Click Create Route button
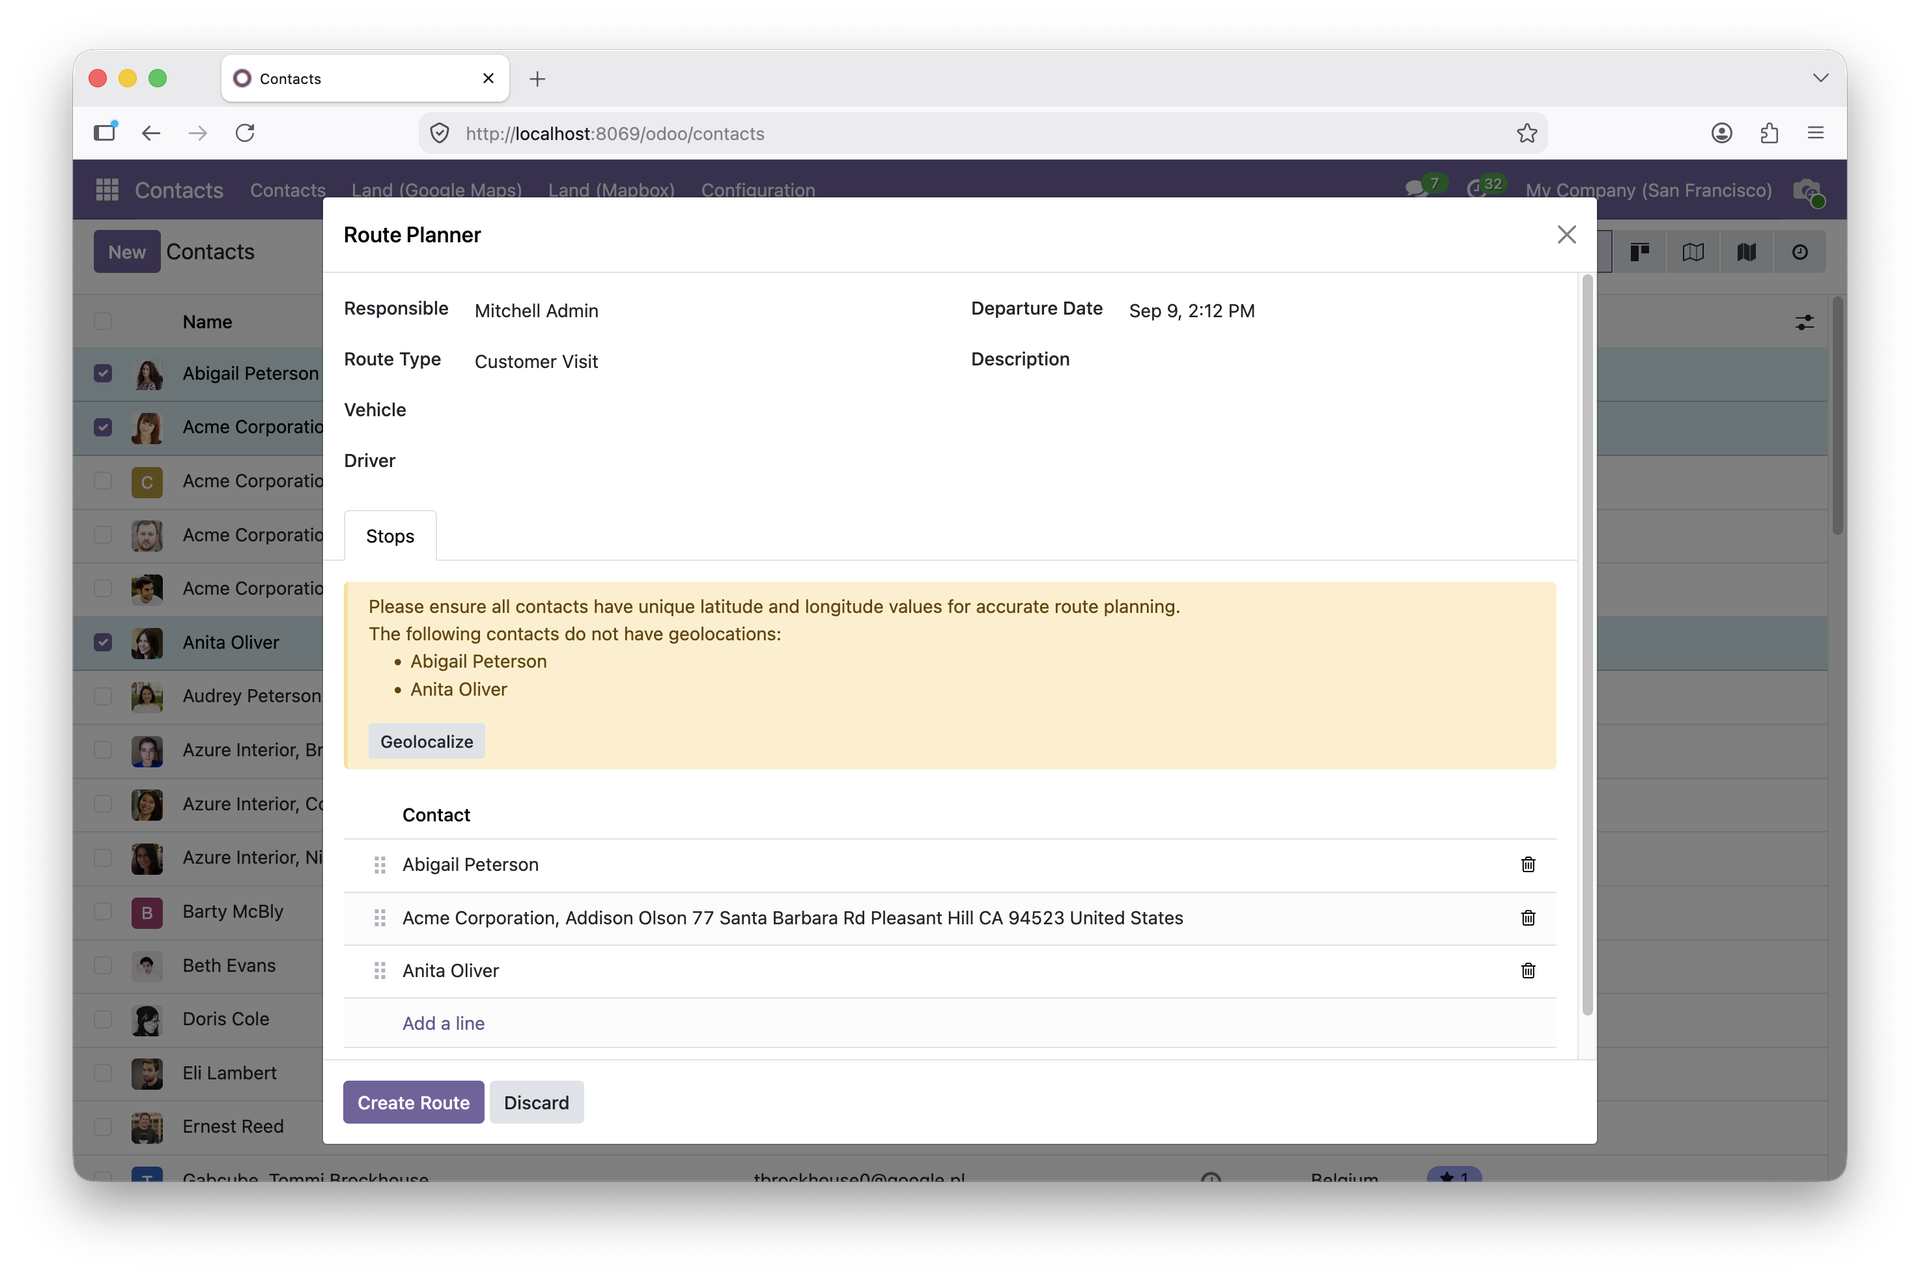The height and width of the screenshot is (1278, 1920). (x=413, y=1102)
